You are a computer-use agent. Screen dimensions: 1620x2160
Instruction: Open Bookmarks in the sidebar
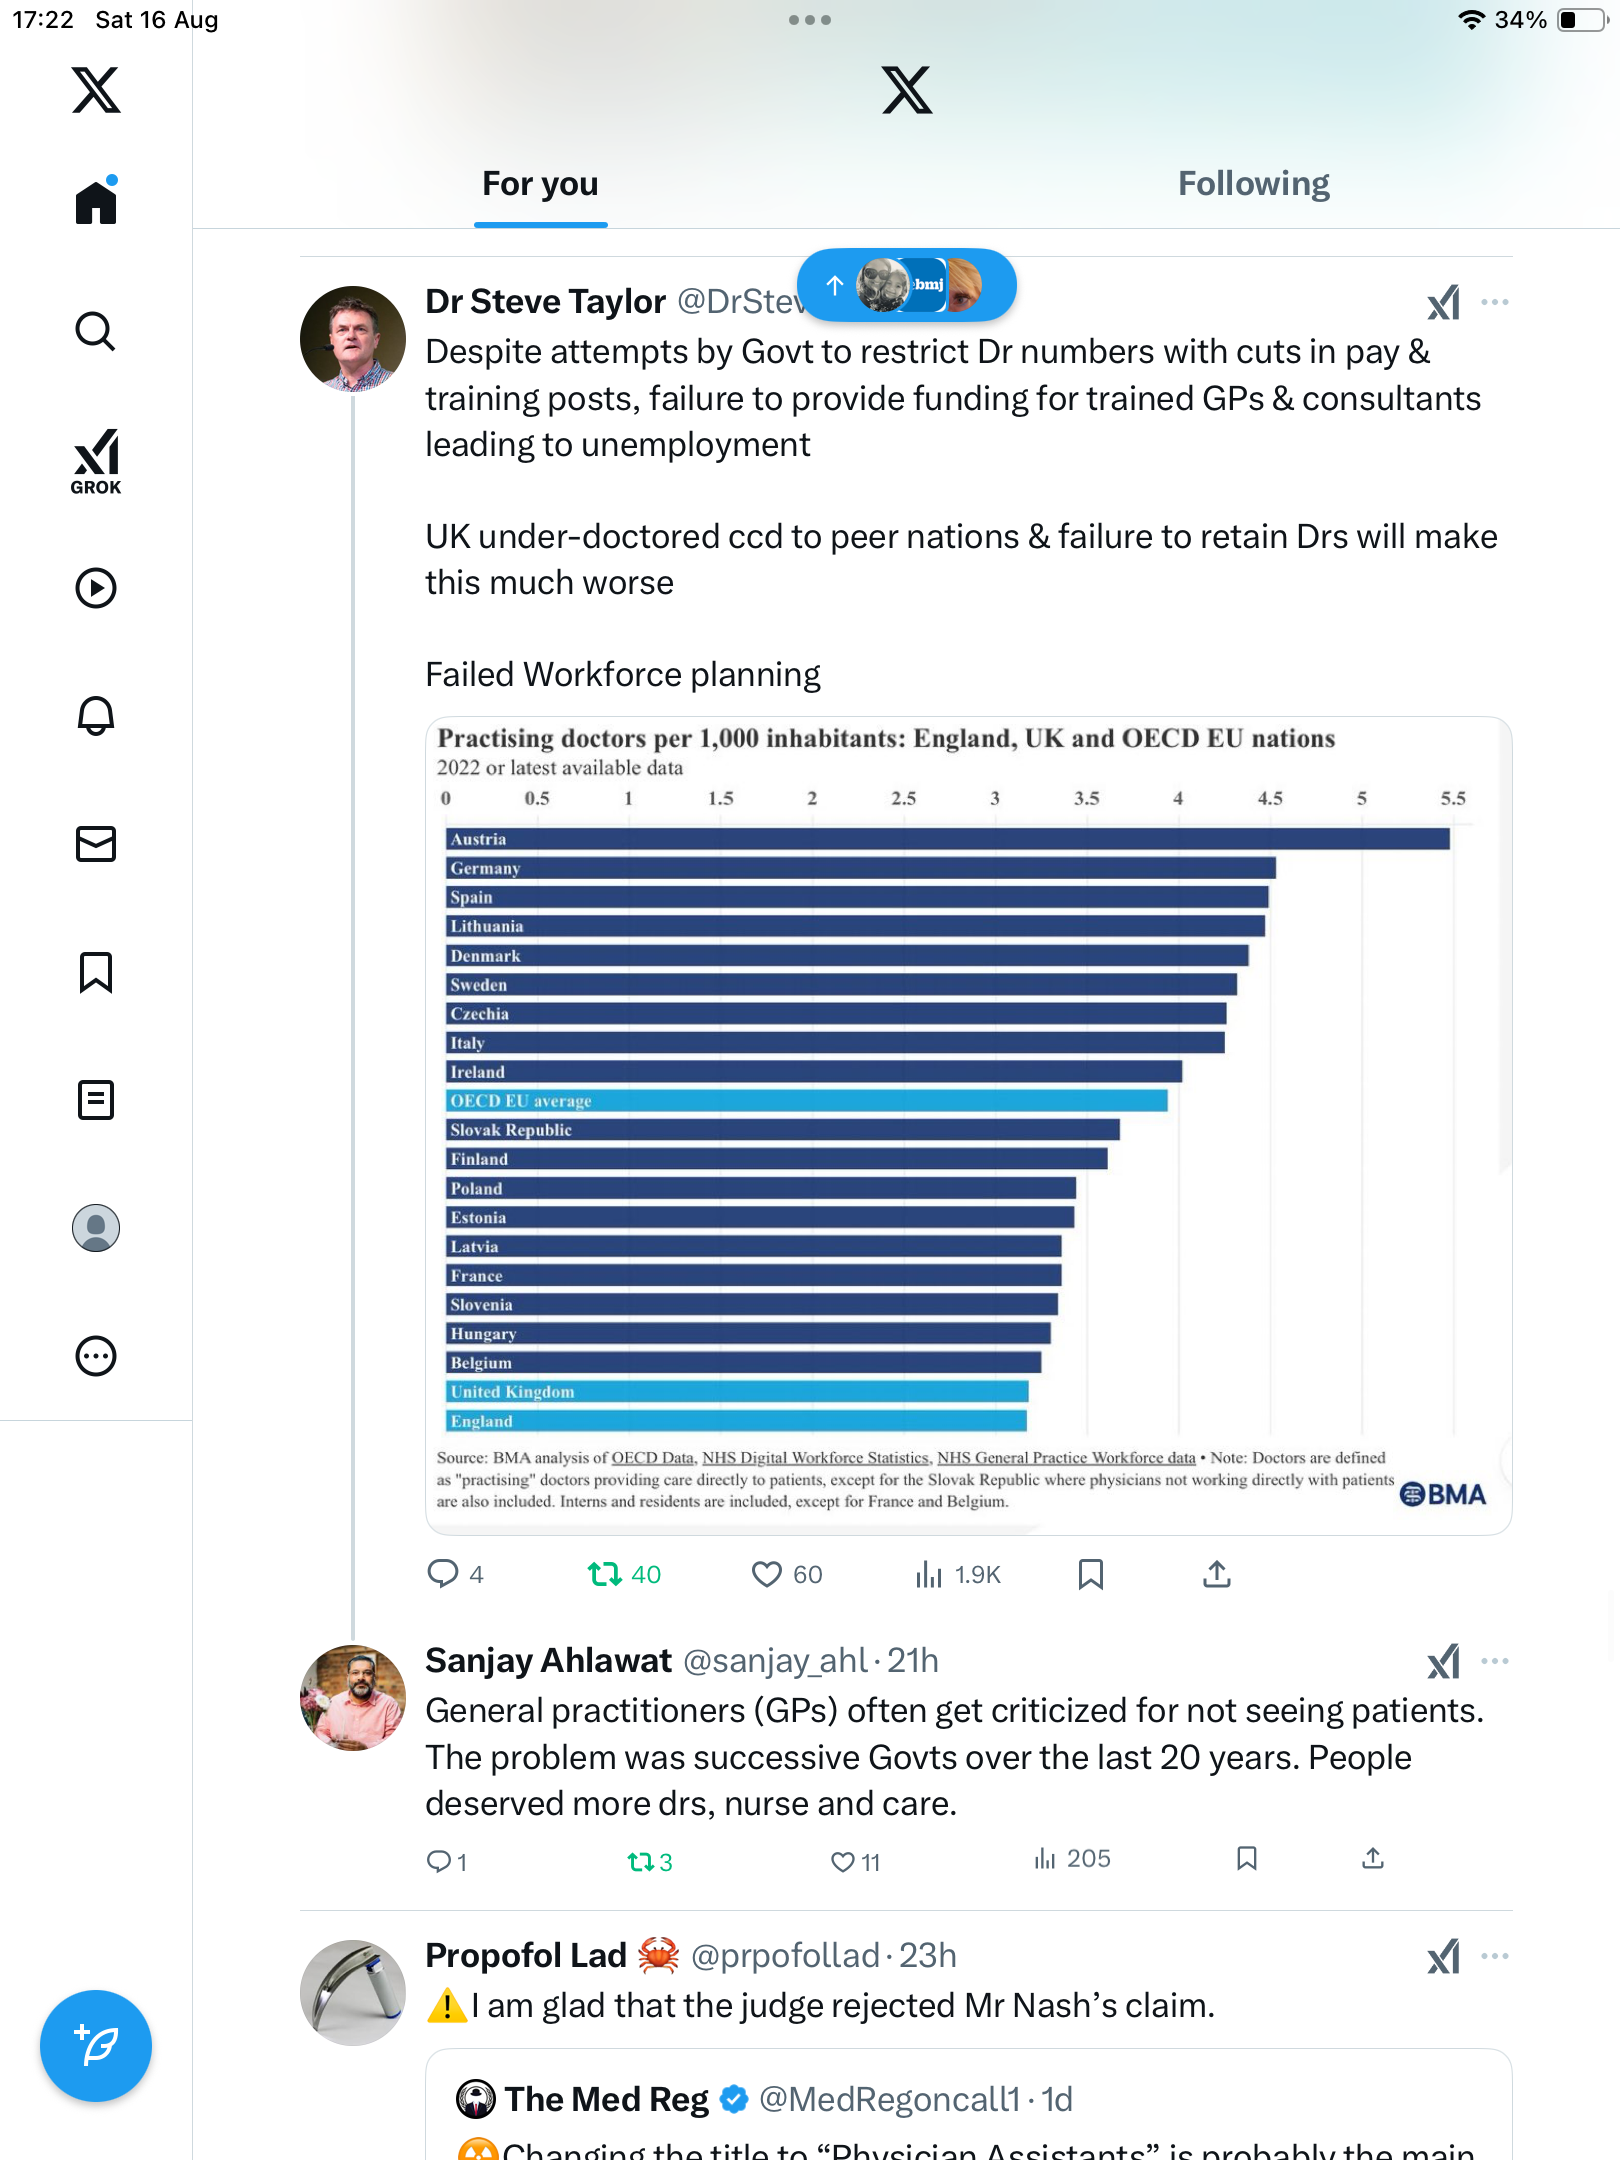[x=96, y=972]
